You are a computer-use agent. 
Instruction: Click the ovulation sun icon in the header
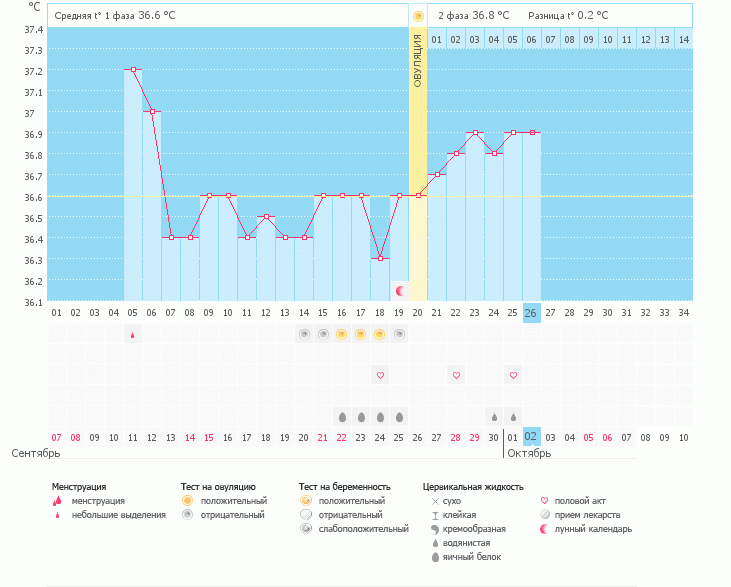click(418, 16)
